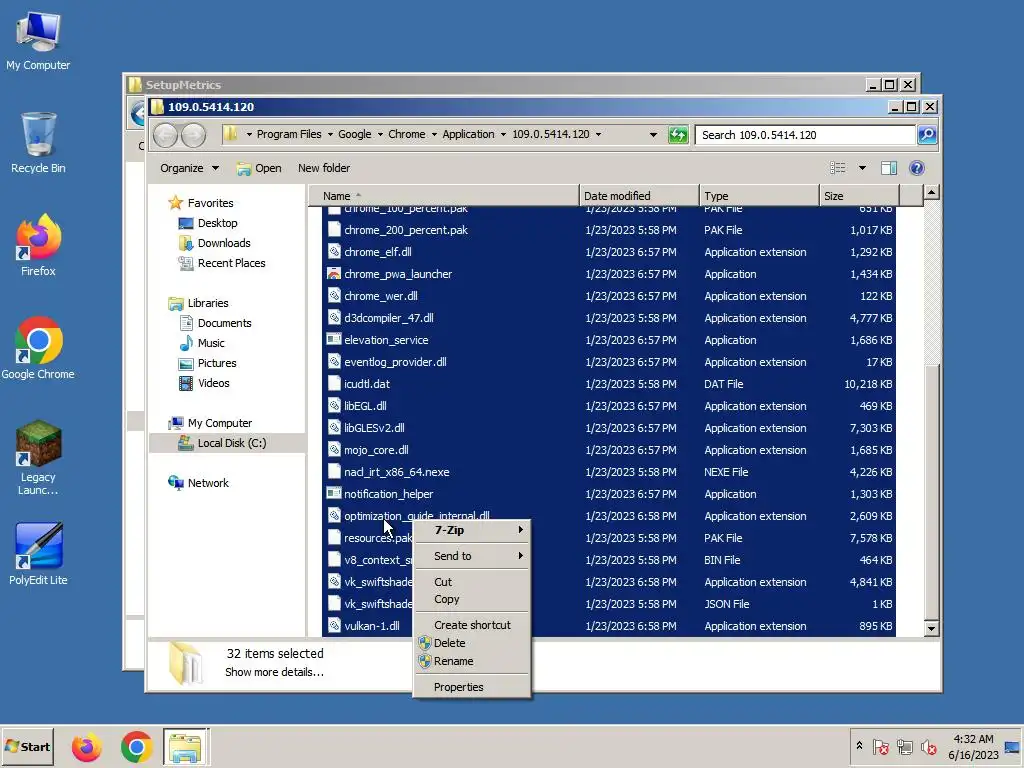Expand the Application breadcrumb arrow
The width and height of the screenshot is (1024, 768).
503,135
